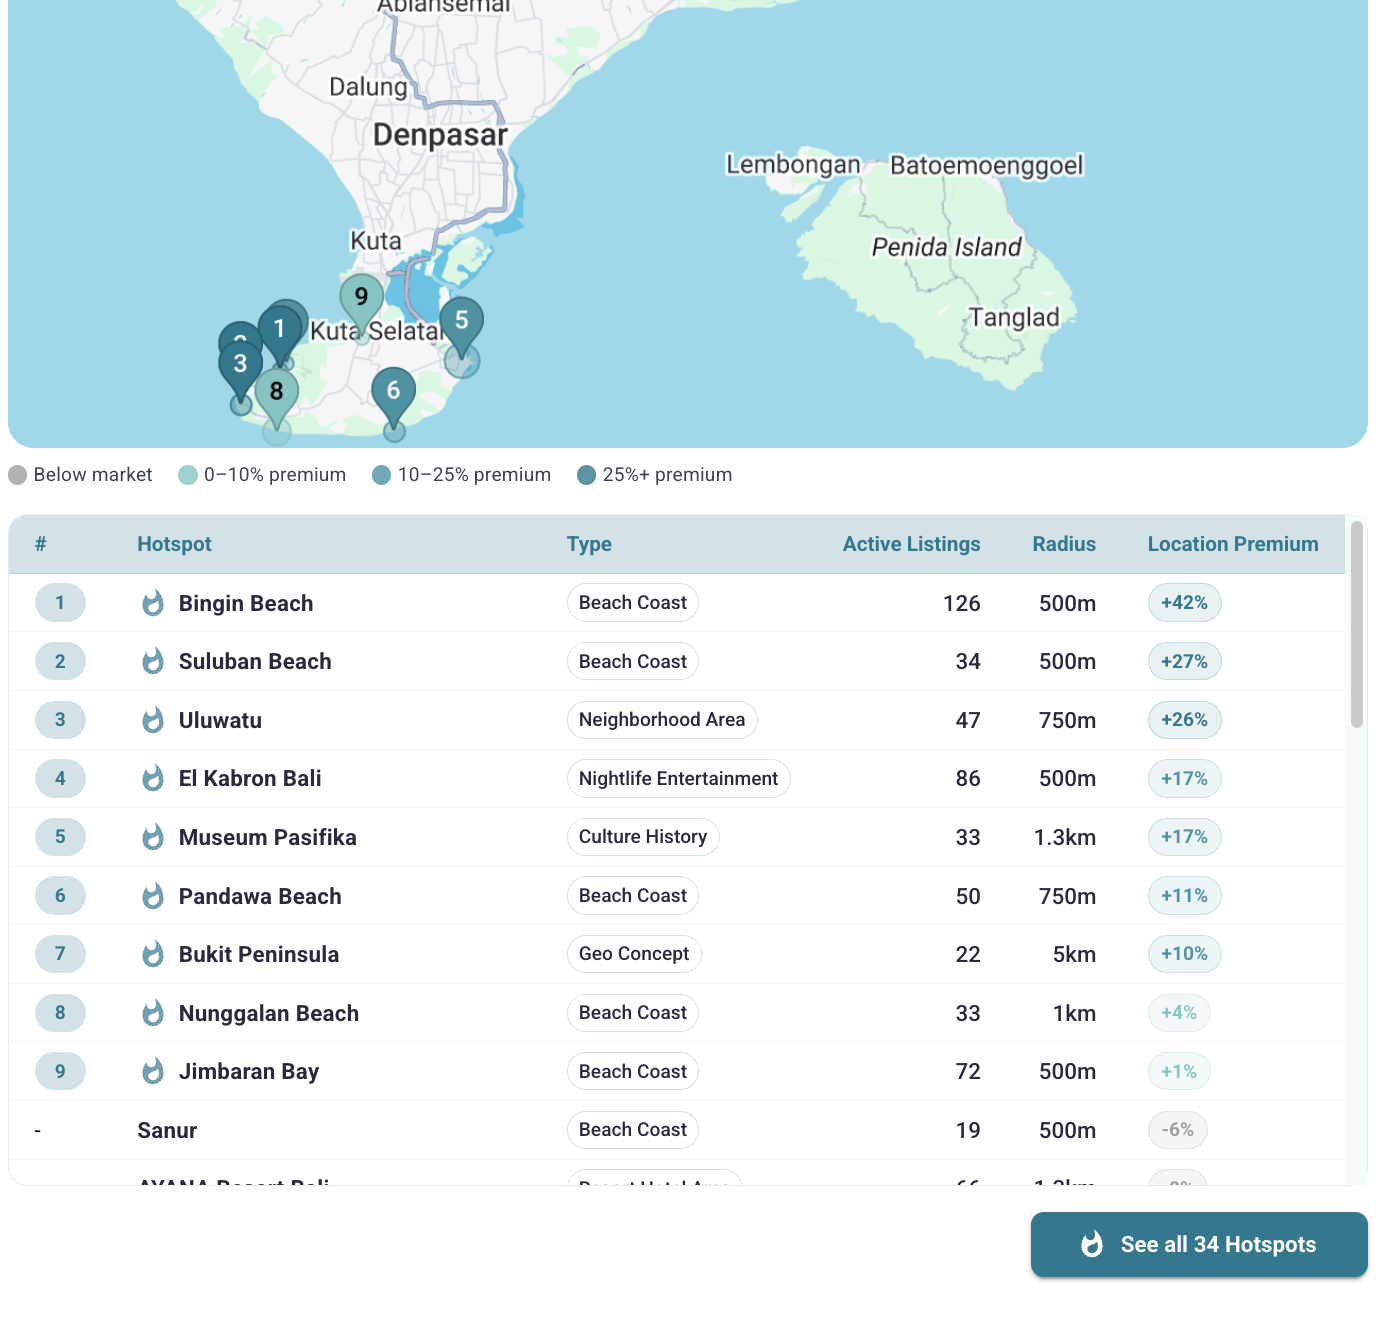The height and width of the screenshot is (1318, 1396).
Task: Sort by Active Listings column header
Action: 911,544
